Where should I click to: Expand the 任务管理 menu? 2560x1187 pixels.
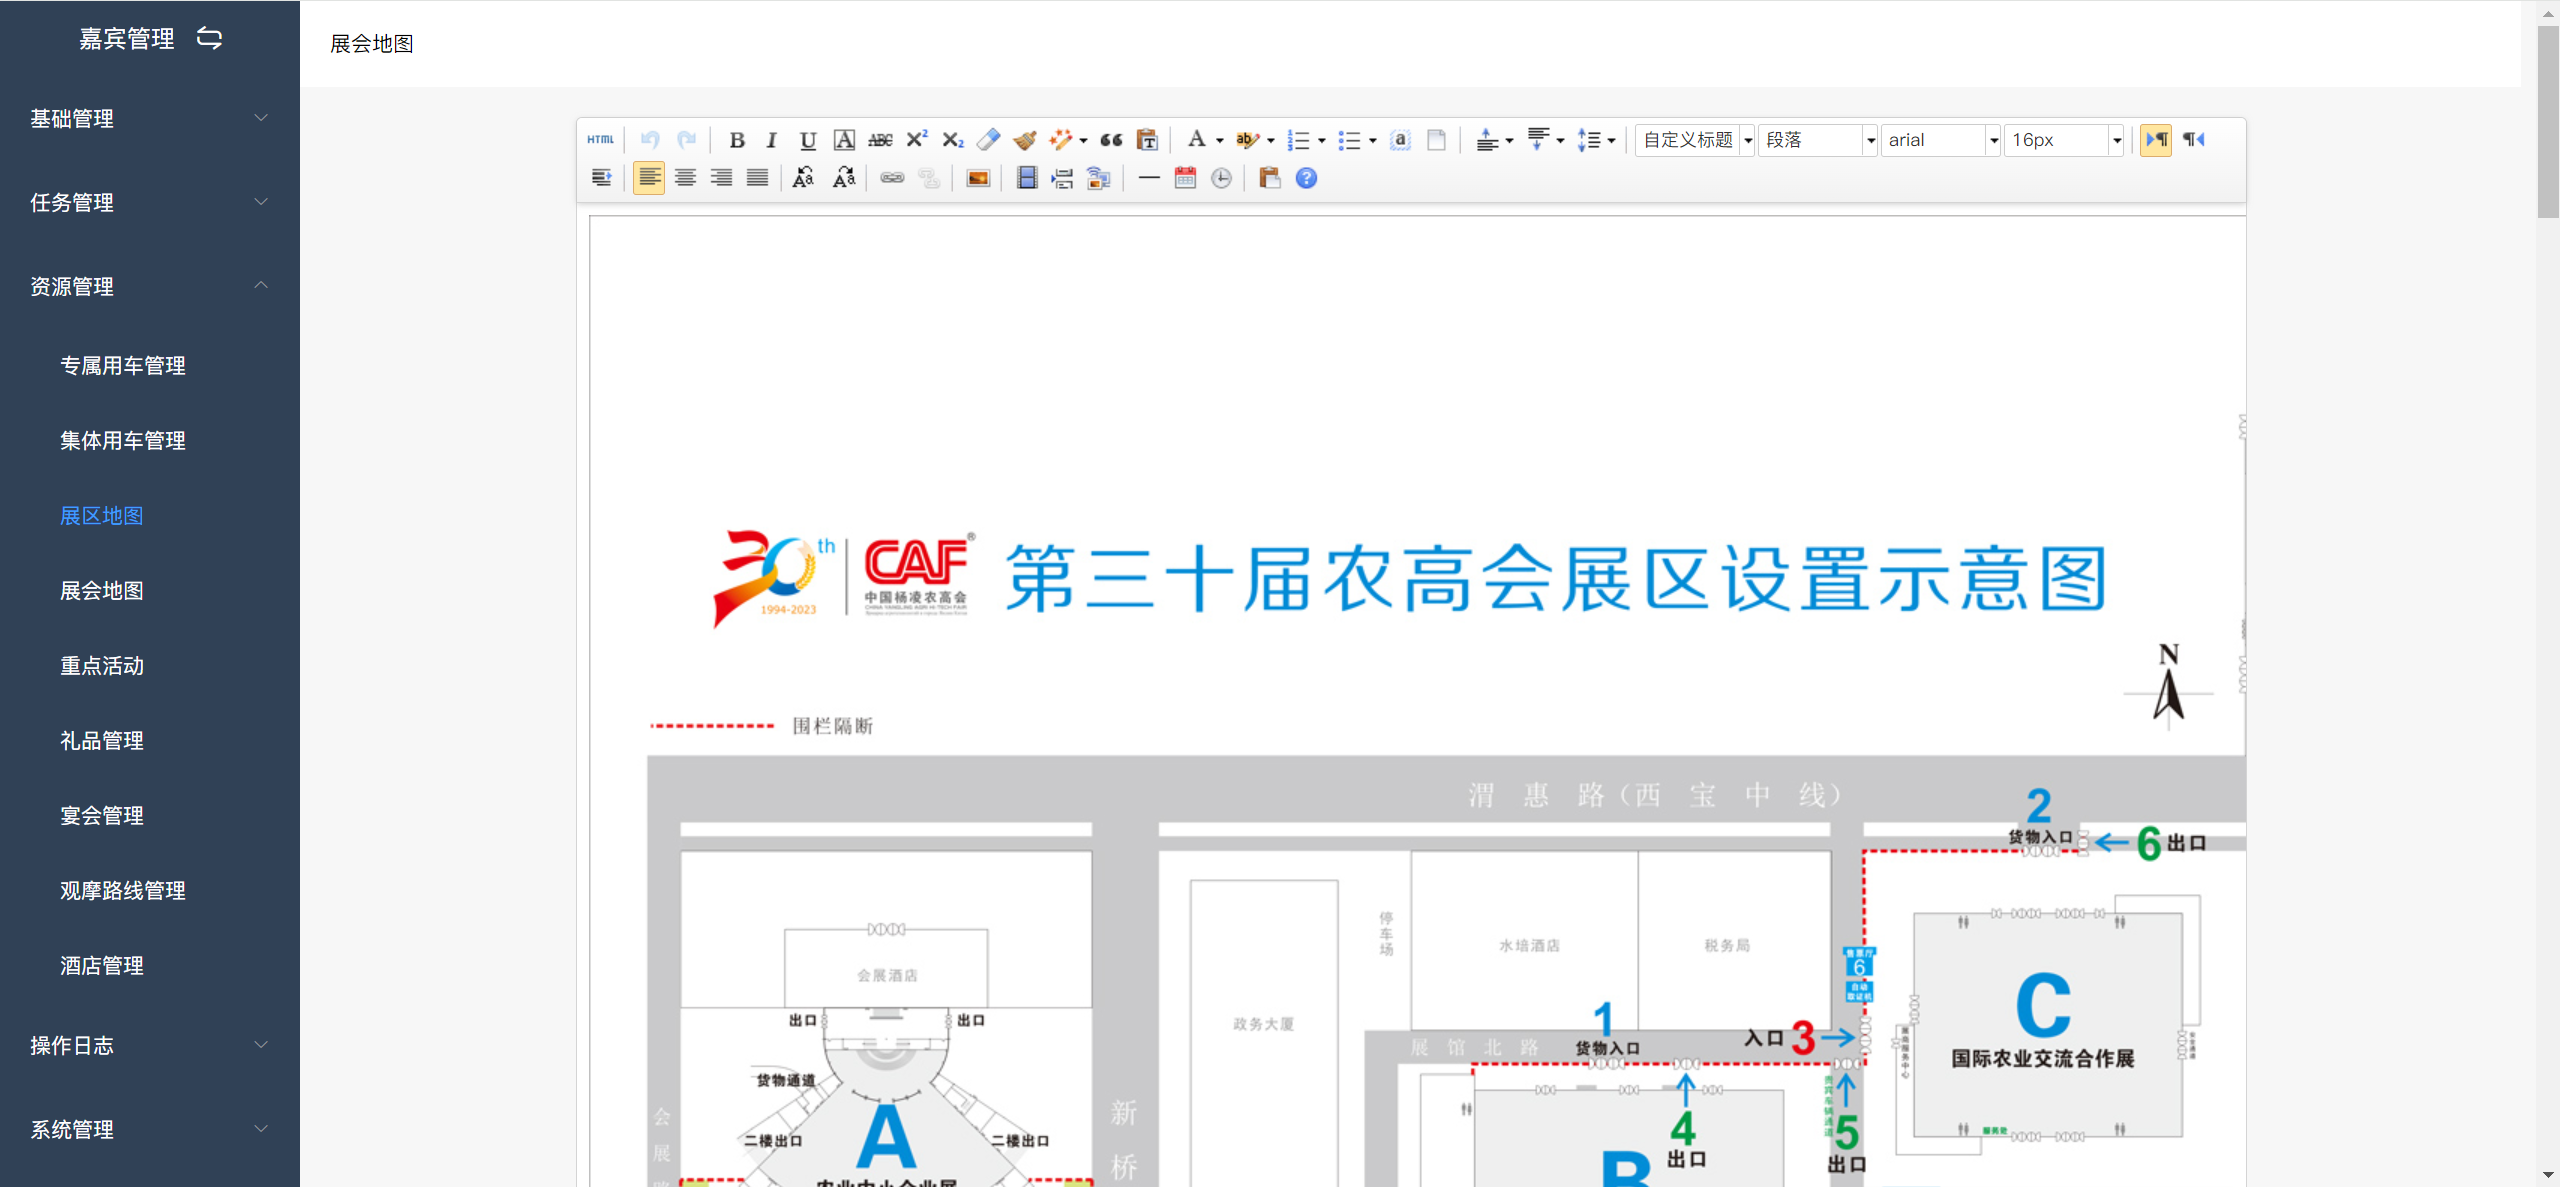(150, 202)
